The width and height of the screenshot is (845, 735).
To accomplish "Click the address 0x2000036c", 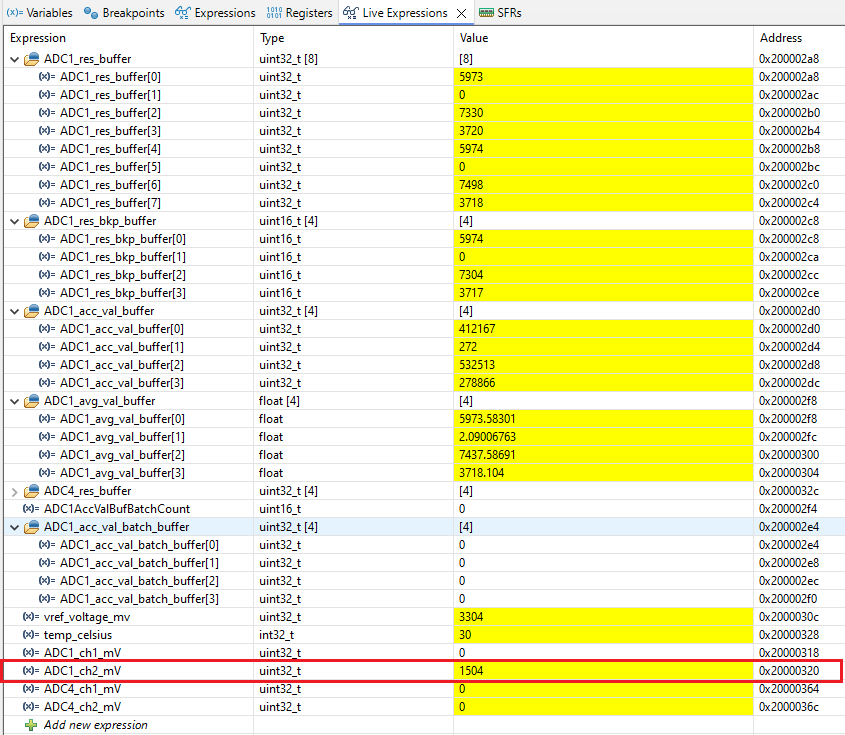I will pos(788,707).
